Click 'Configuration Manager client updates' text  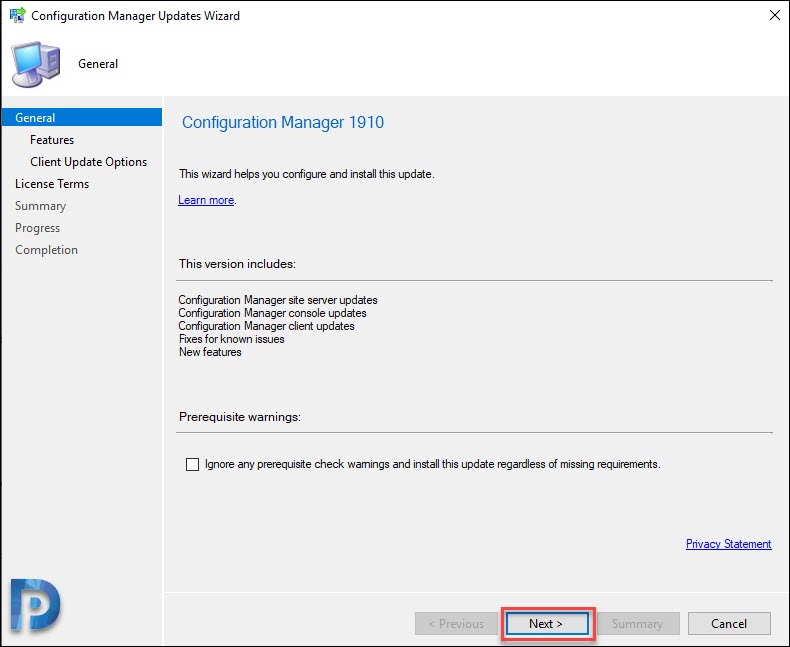click(266, 326)
